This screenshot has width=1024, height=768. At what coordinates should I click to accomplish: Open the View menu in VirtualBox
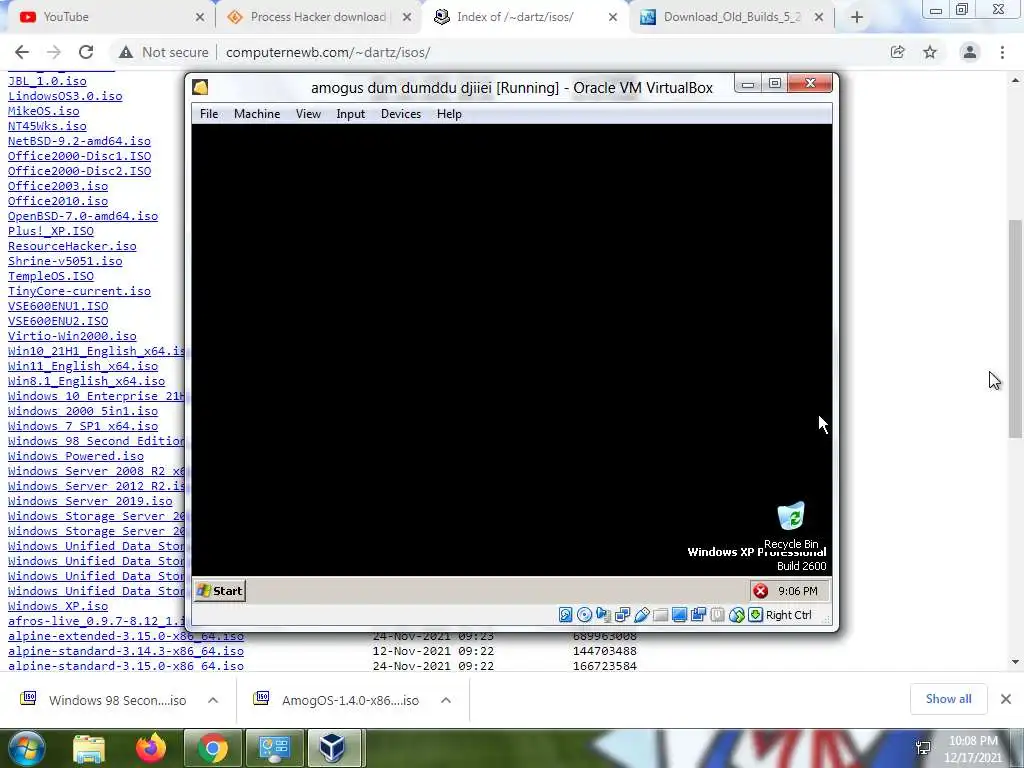click(308, 114)
